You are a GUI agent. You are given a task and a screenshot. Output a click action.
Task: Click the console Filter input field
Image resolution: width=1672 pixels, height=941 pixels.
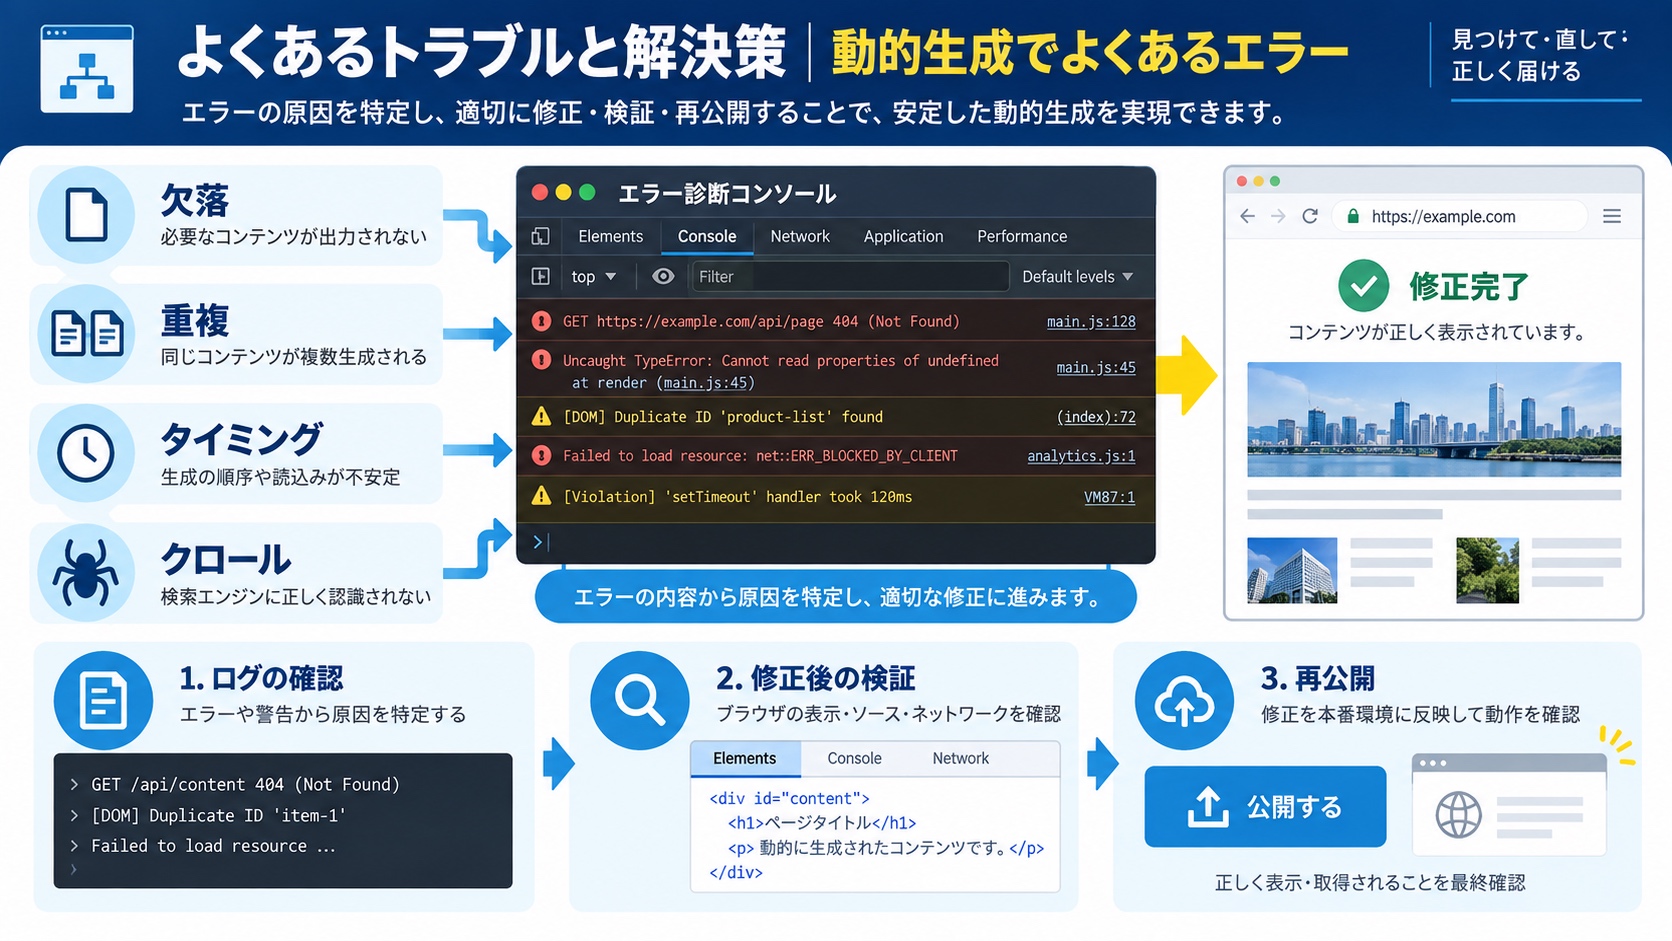(x=850, y=277)
